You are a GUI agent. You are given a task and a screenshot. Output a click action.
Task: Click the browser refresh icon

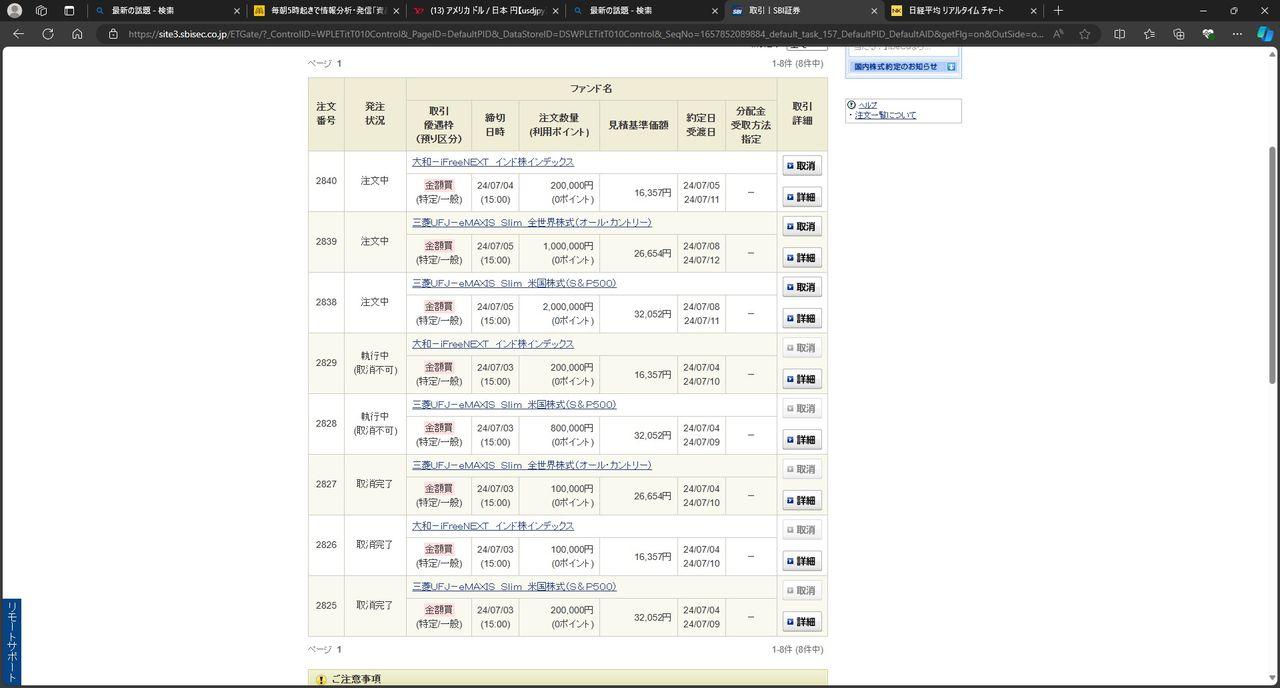[47, 33]
